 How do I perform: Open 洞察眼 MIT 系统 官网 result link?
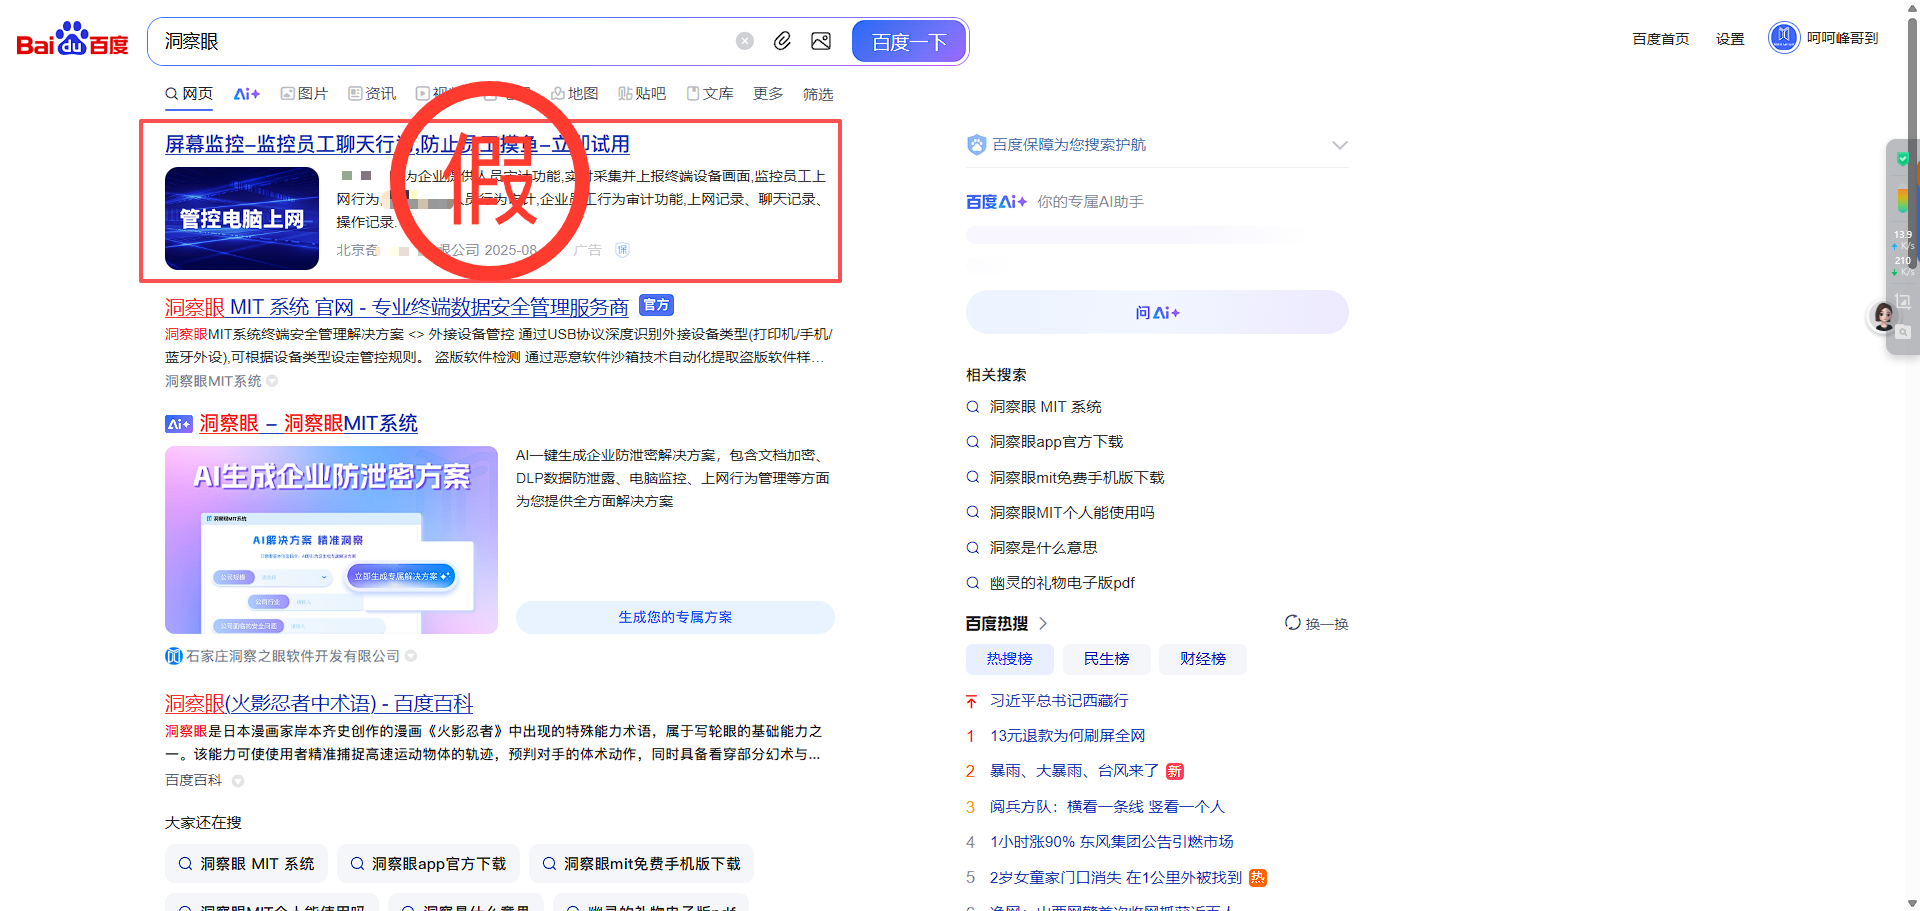pos(396,307)
